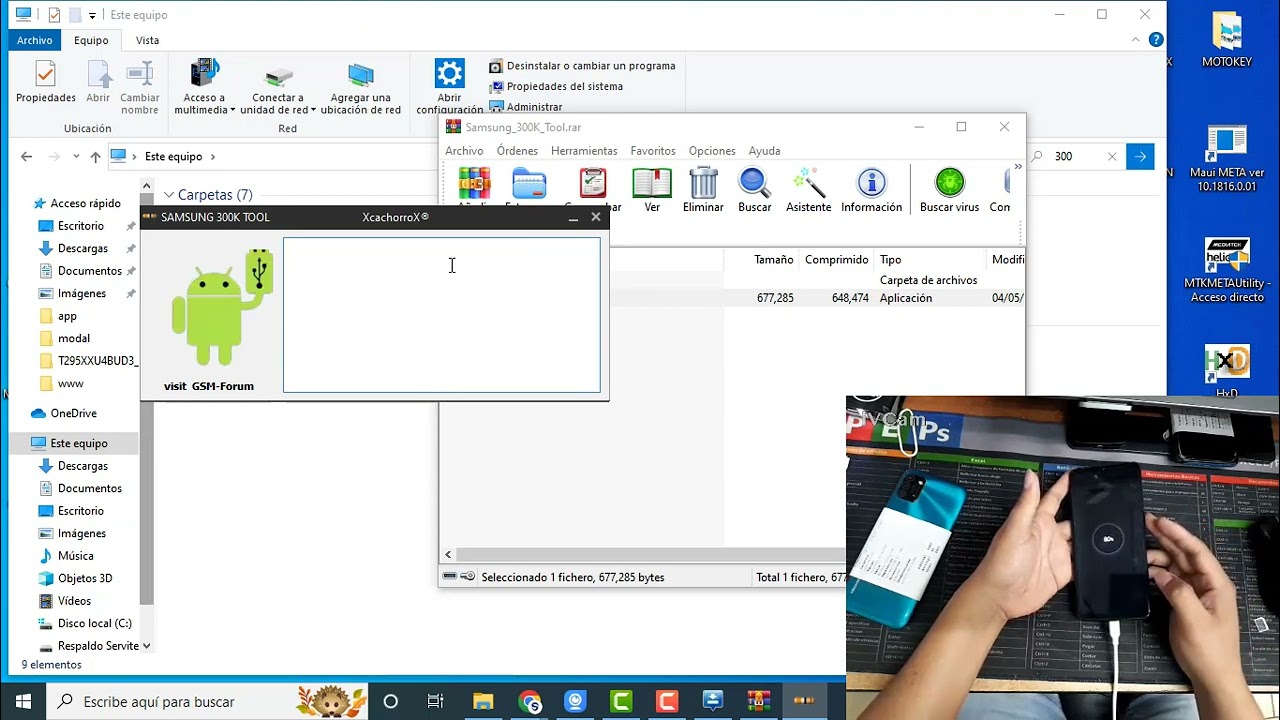
Task: Open Windows Start menu
Action: click(x=23, y=701)
